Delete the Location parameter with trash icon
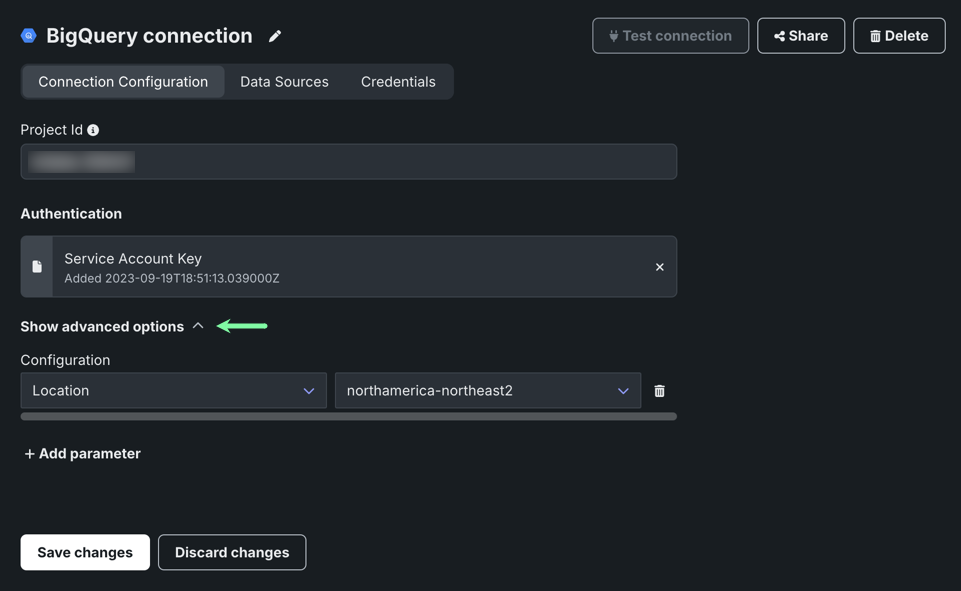 [659, 391]
